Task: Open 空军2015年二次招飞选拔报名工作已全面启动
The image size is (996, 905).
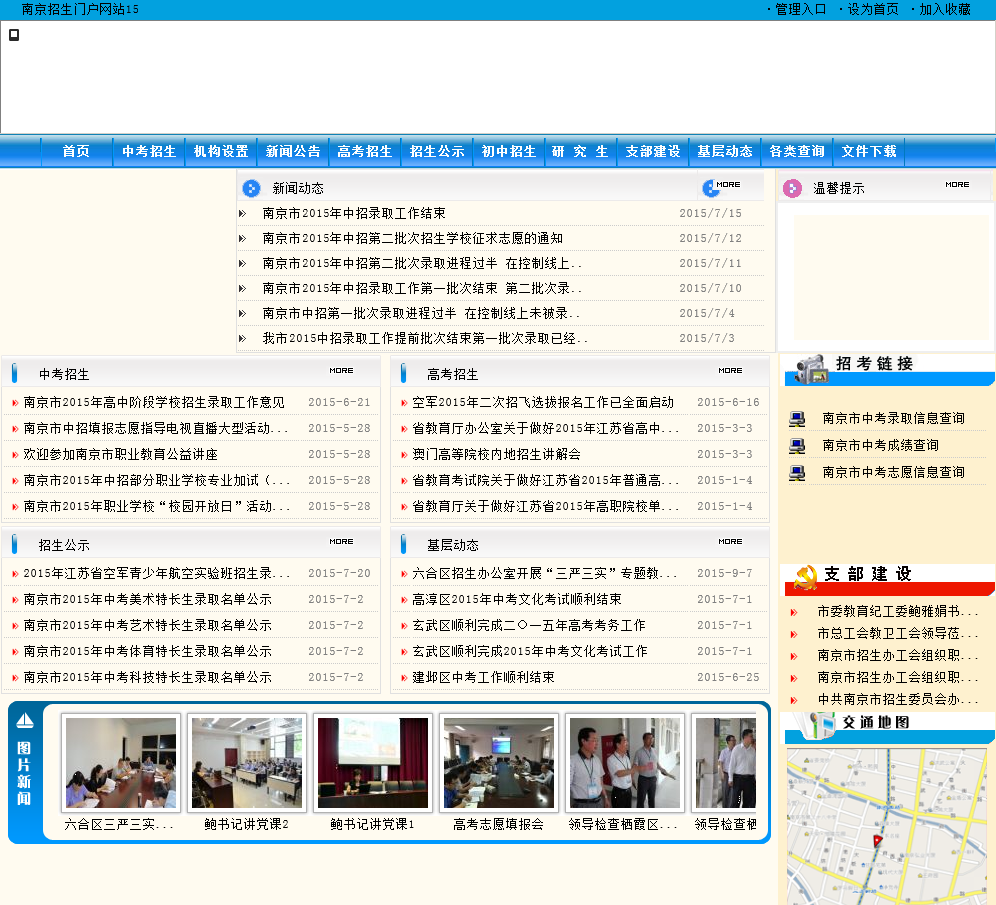Action: [x=543, y=402]
